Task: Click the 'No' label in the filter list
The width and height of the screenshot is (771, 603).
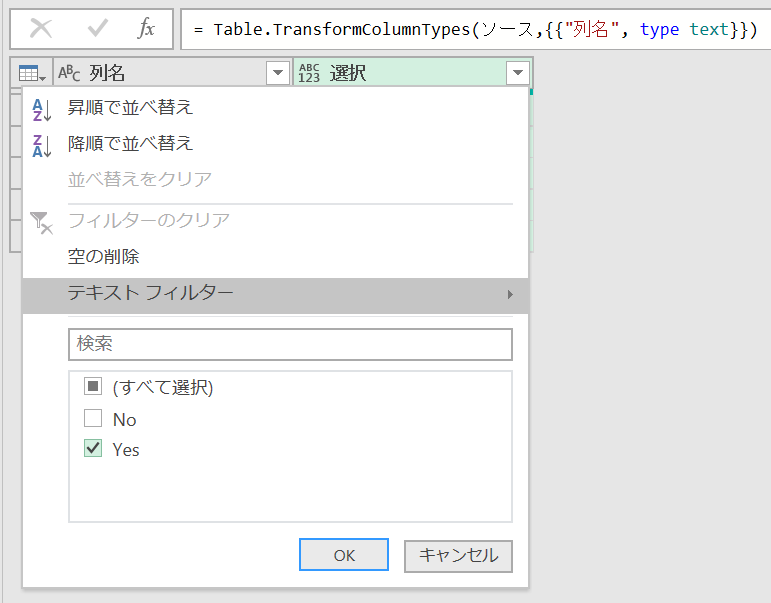Action: point(124,420)
